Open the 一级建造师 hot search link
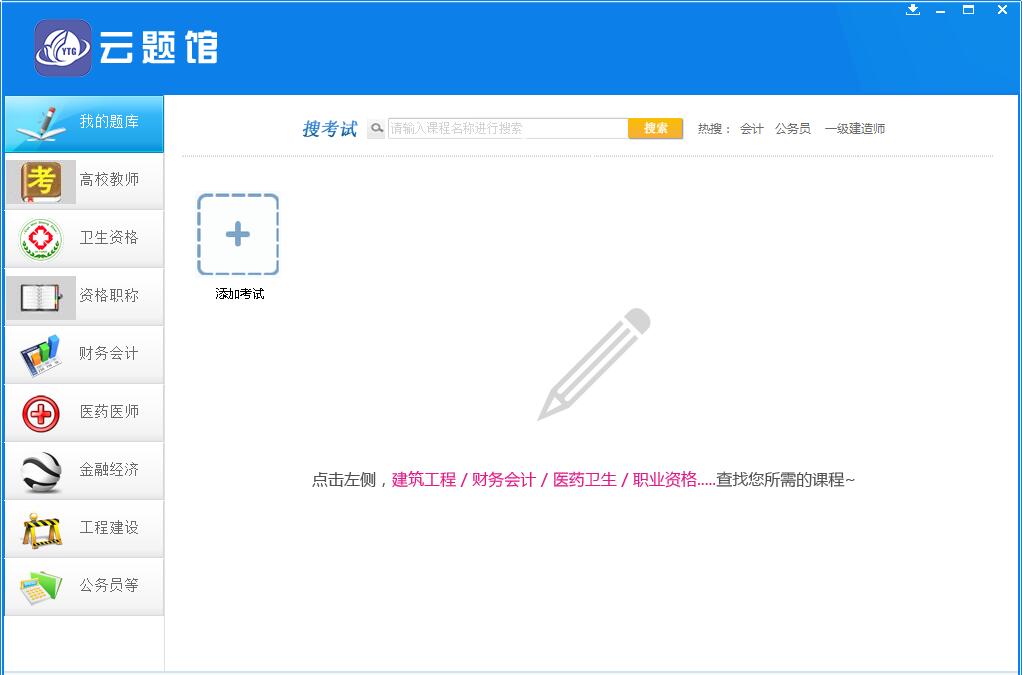Screen dimensions: 1022x675 (855, 128)
